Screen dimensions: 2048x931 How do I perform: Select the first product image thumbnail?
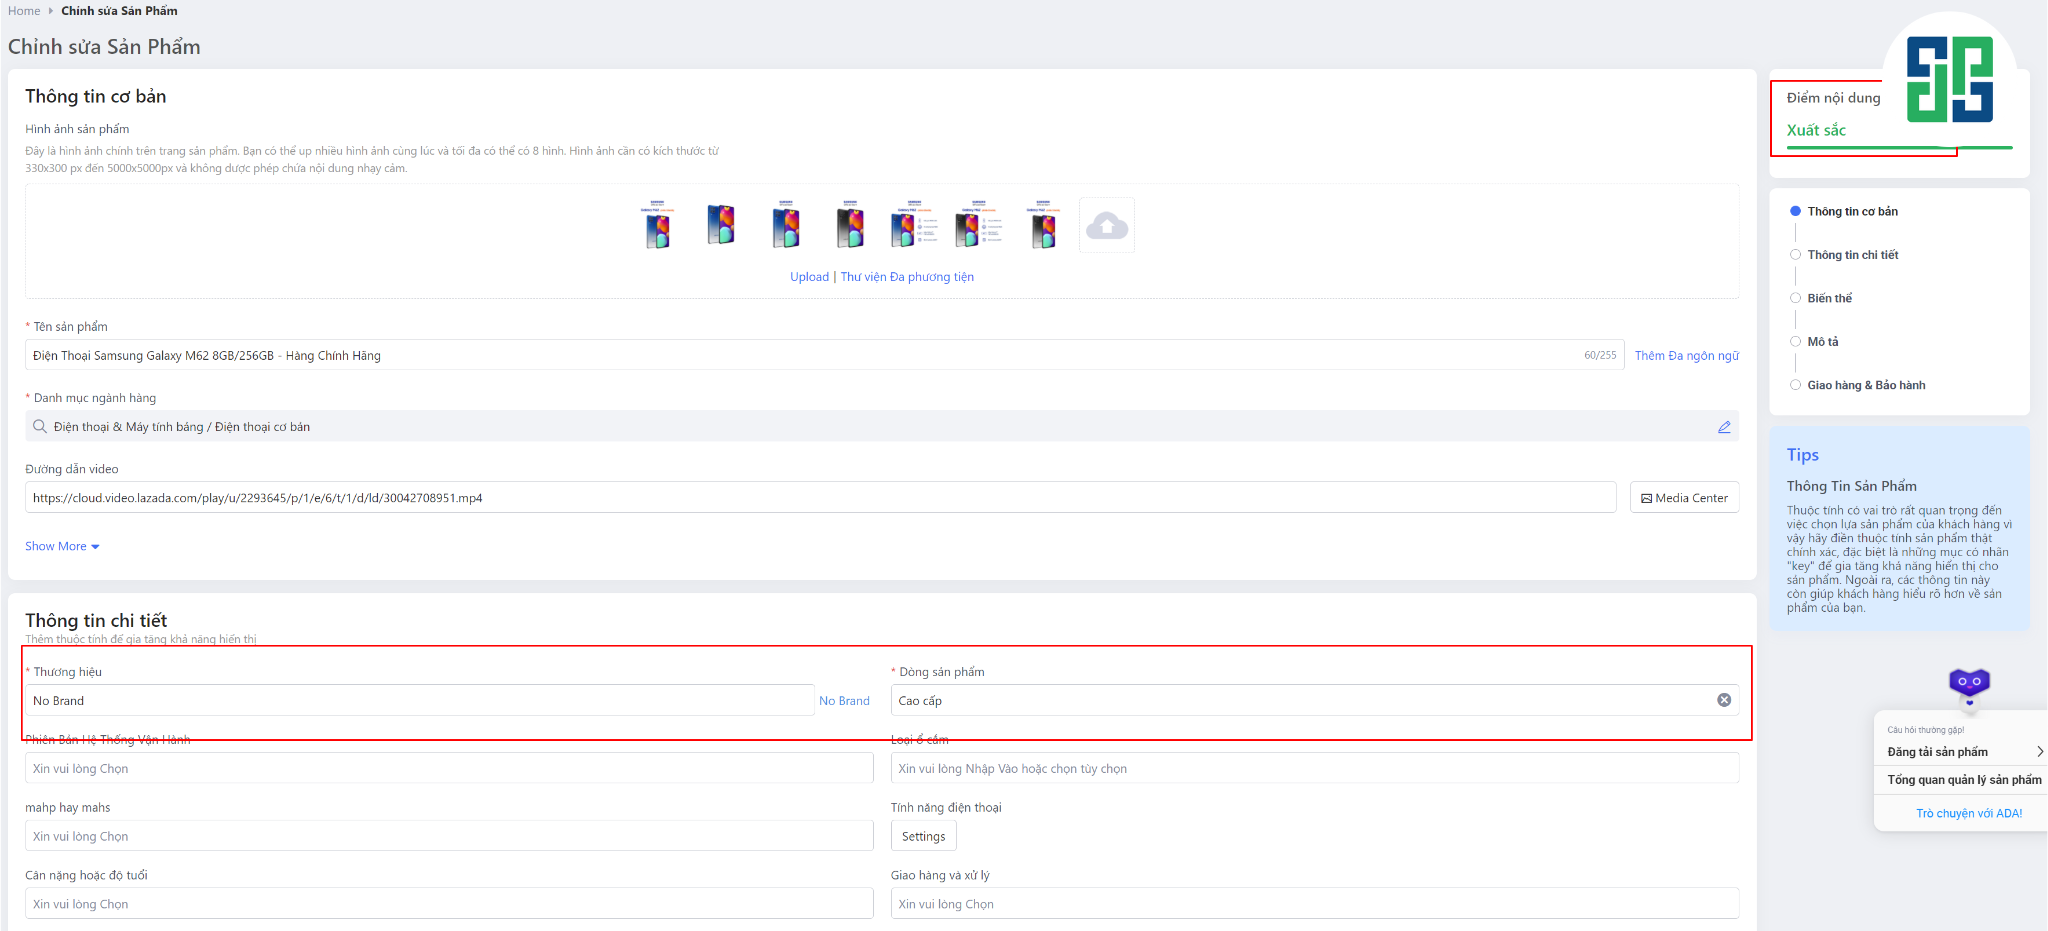coord(657,225)
